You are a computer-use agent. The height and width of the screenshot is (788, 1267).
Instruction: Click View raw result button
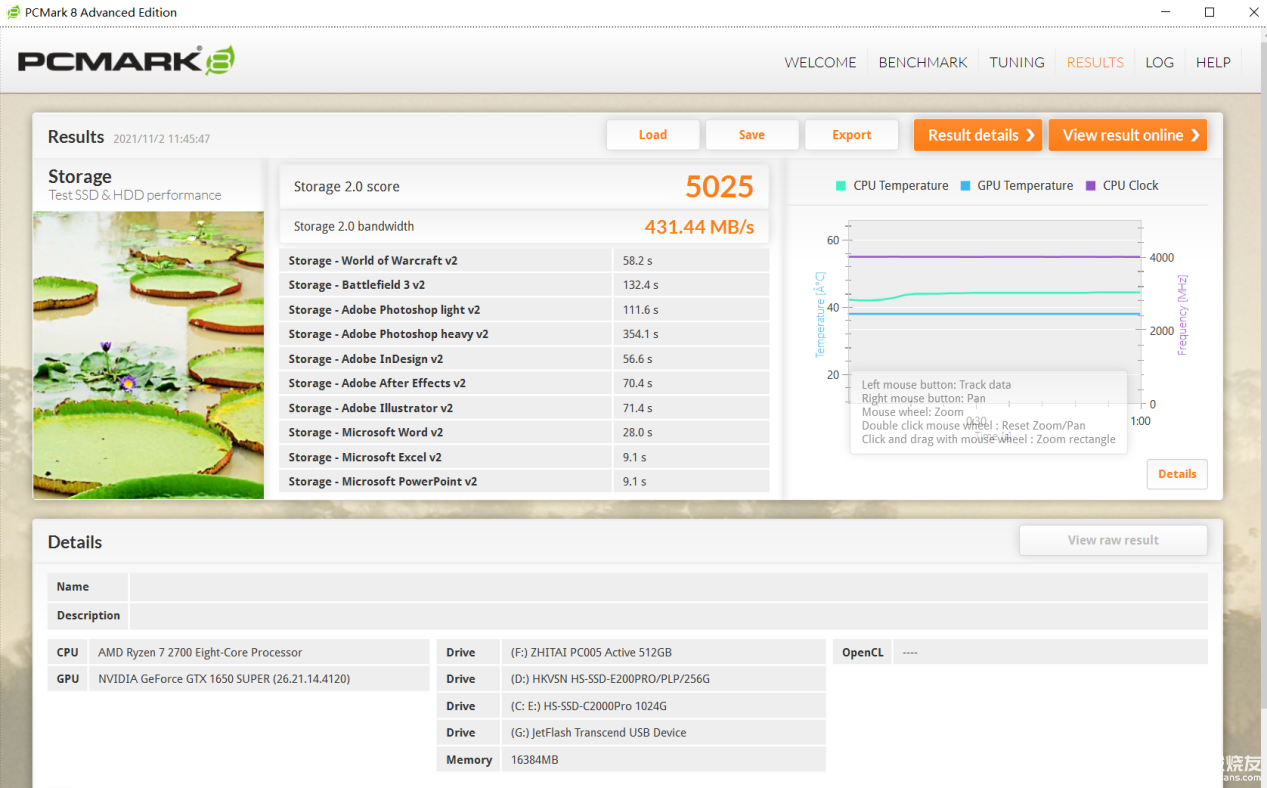tap(1113, 540)
